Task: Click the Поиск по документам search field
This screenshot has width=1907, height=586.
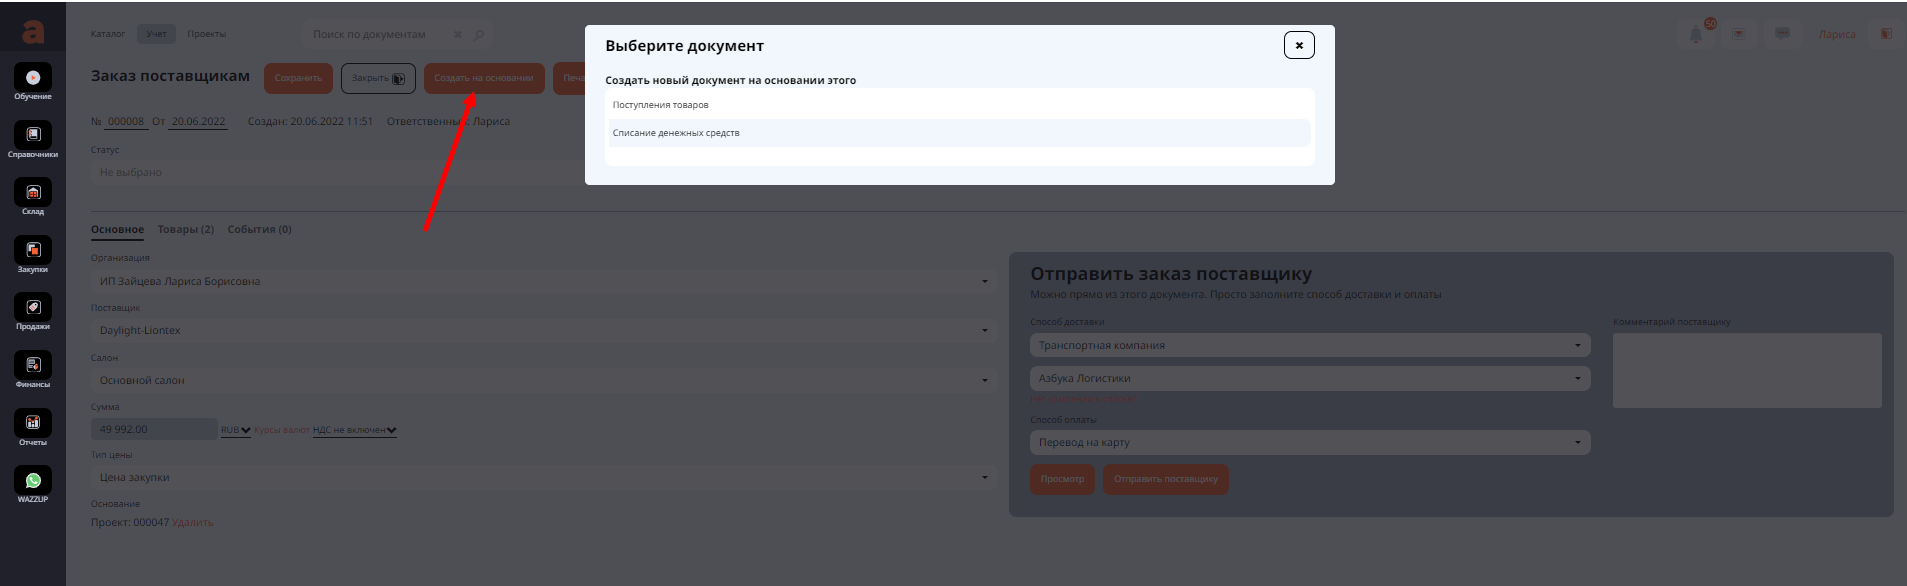Action: point(380,35)
